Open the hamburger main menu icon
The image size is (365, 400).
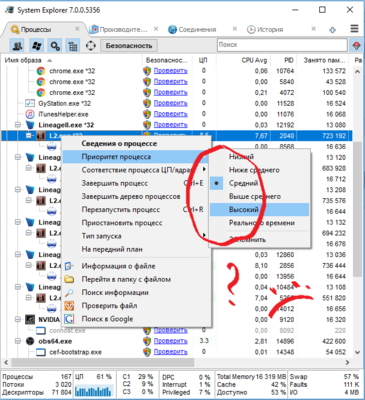[354, 29]
